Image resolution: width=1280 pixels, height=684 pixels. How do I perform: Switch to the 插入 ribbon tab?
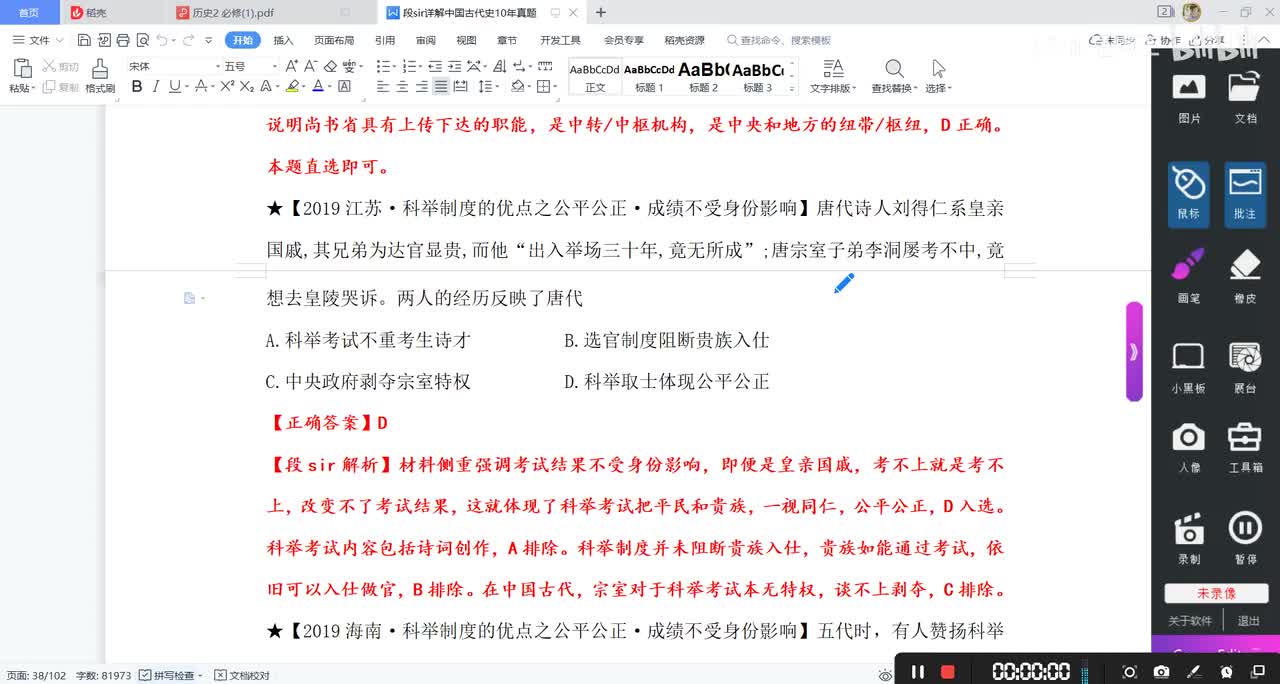283,40
